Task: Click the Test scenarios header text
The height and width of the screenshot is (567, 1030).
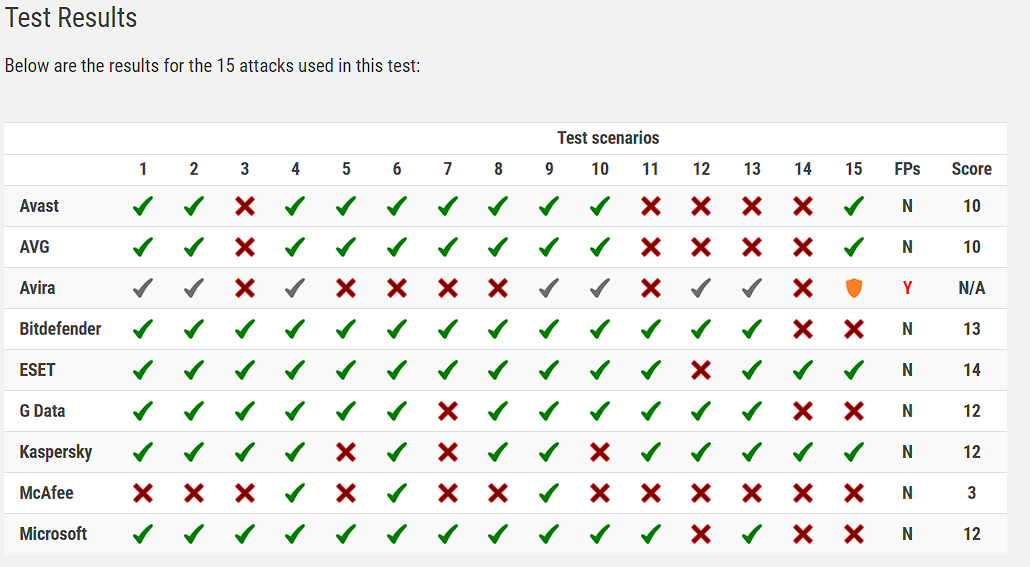Action: (x=608, y=138)
